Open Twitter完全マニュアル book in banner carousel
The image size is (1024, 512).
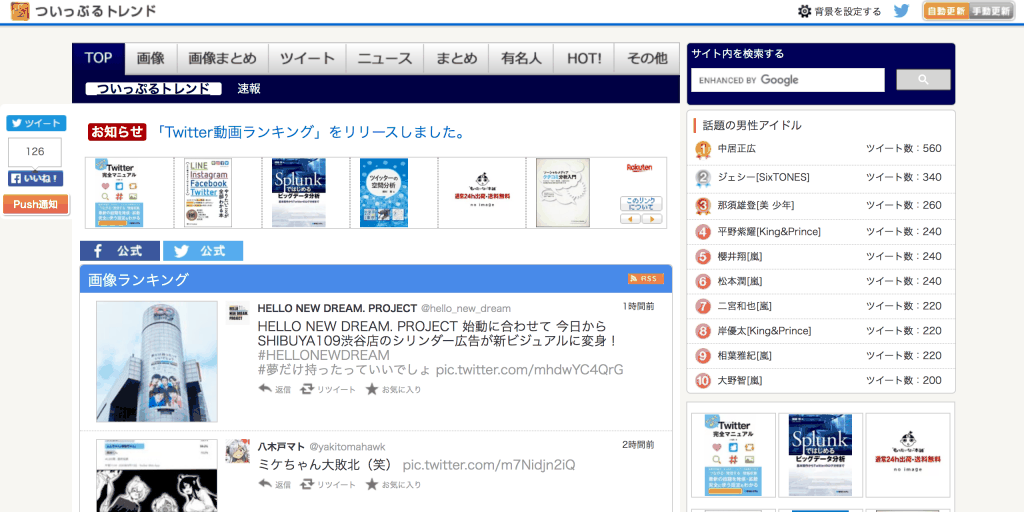point(120,193)
